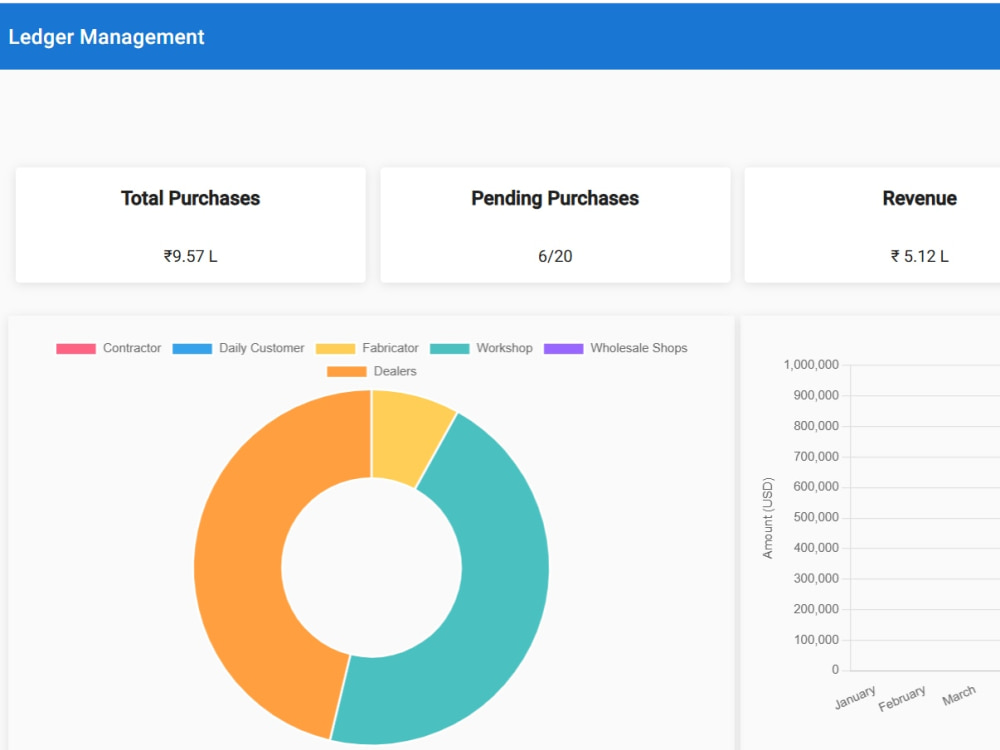Viewport: 1000px width, 750px height.
Task: Toggle the Contractor legend color swatch
Action: (x=76, y=348)
